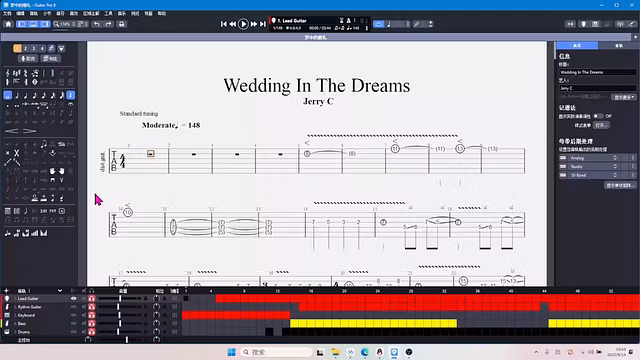
Task: Toggle Rhythm Guitar track visibility
Action: coord(73,307)
